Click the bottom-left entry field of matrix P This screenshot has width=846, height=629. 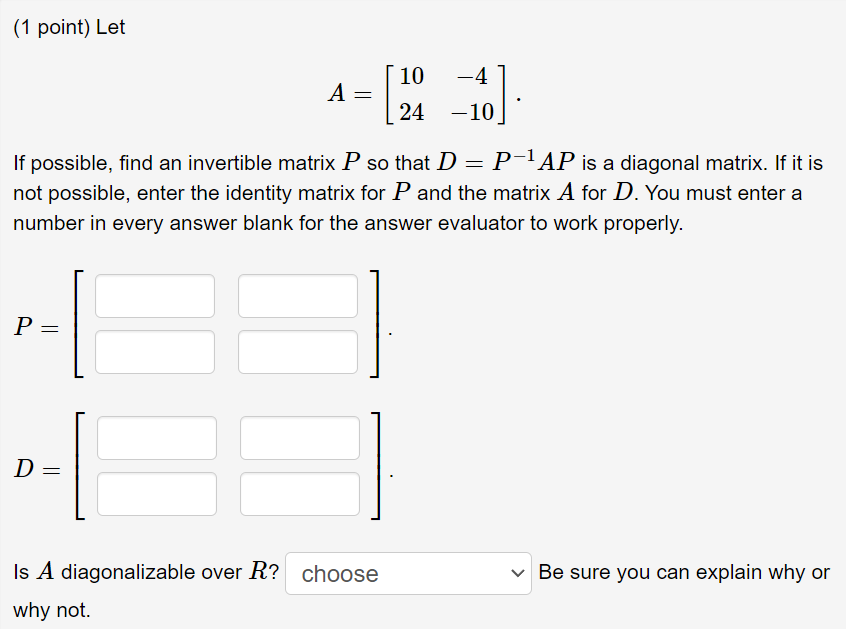point(154,351)
